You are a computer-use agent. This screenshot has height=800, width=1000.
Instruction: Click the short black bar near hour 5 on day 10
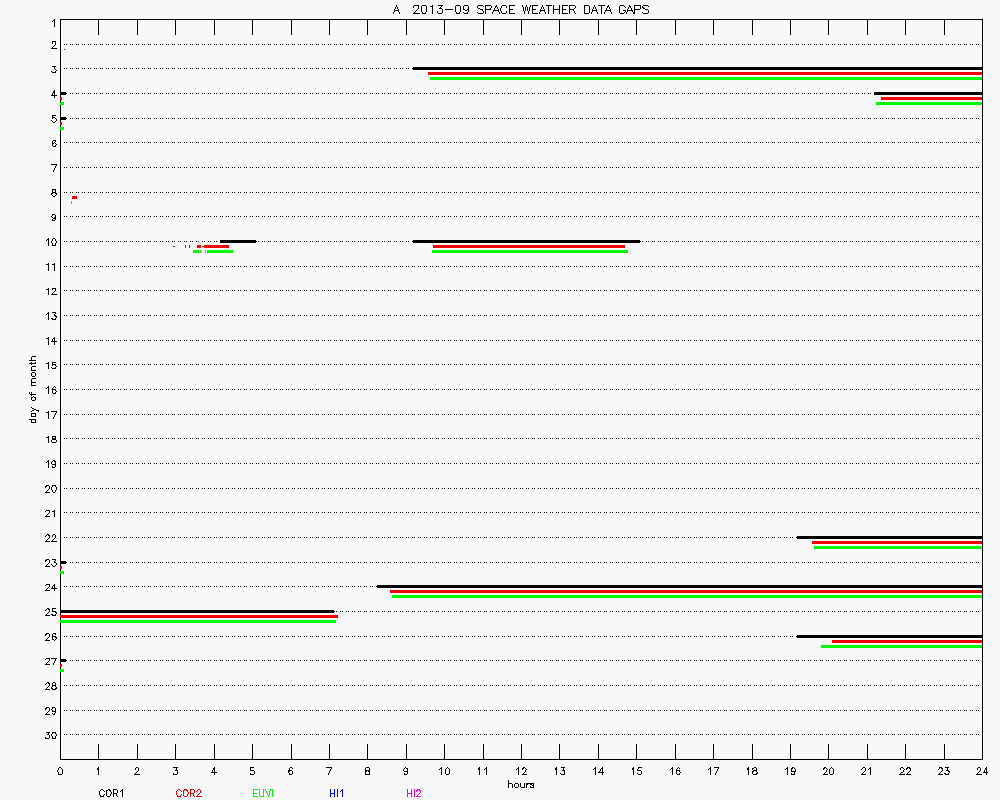[238, 241]
